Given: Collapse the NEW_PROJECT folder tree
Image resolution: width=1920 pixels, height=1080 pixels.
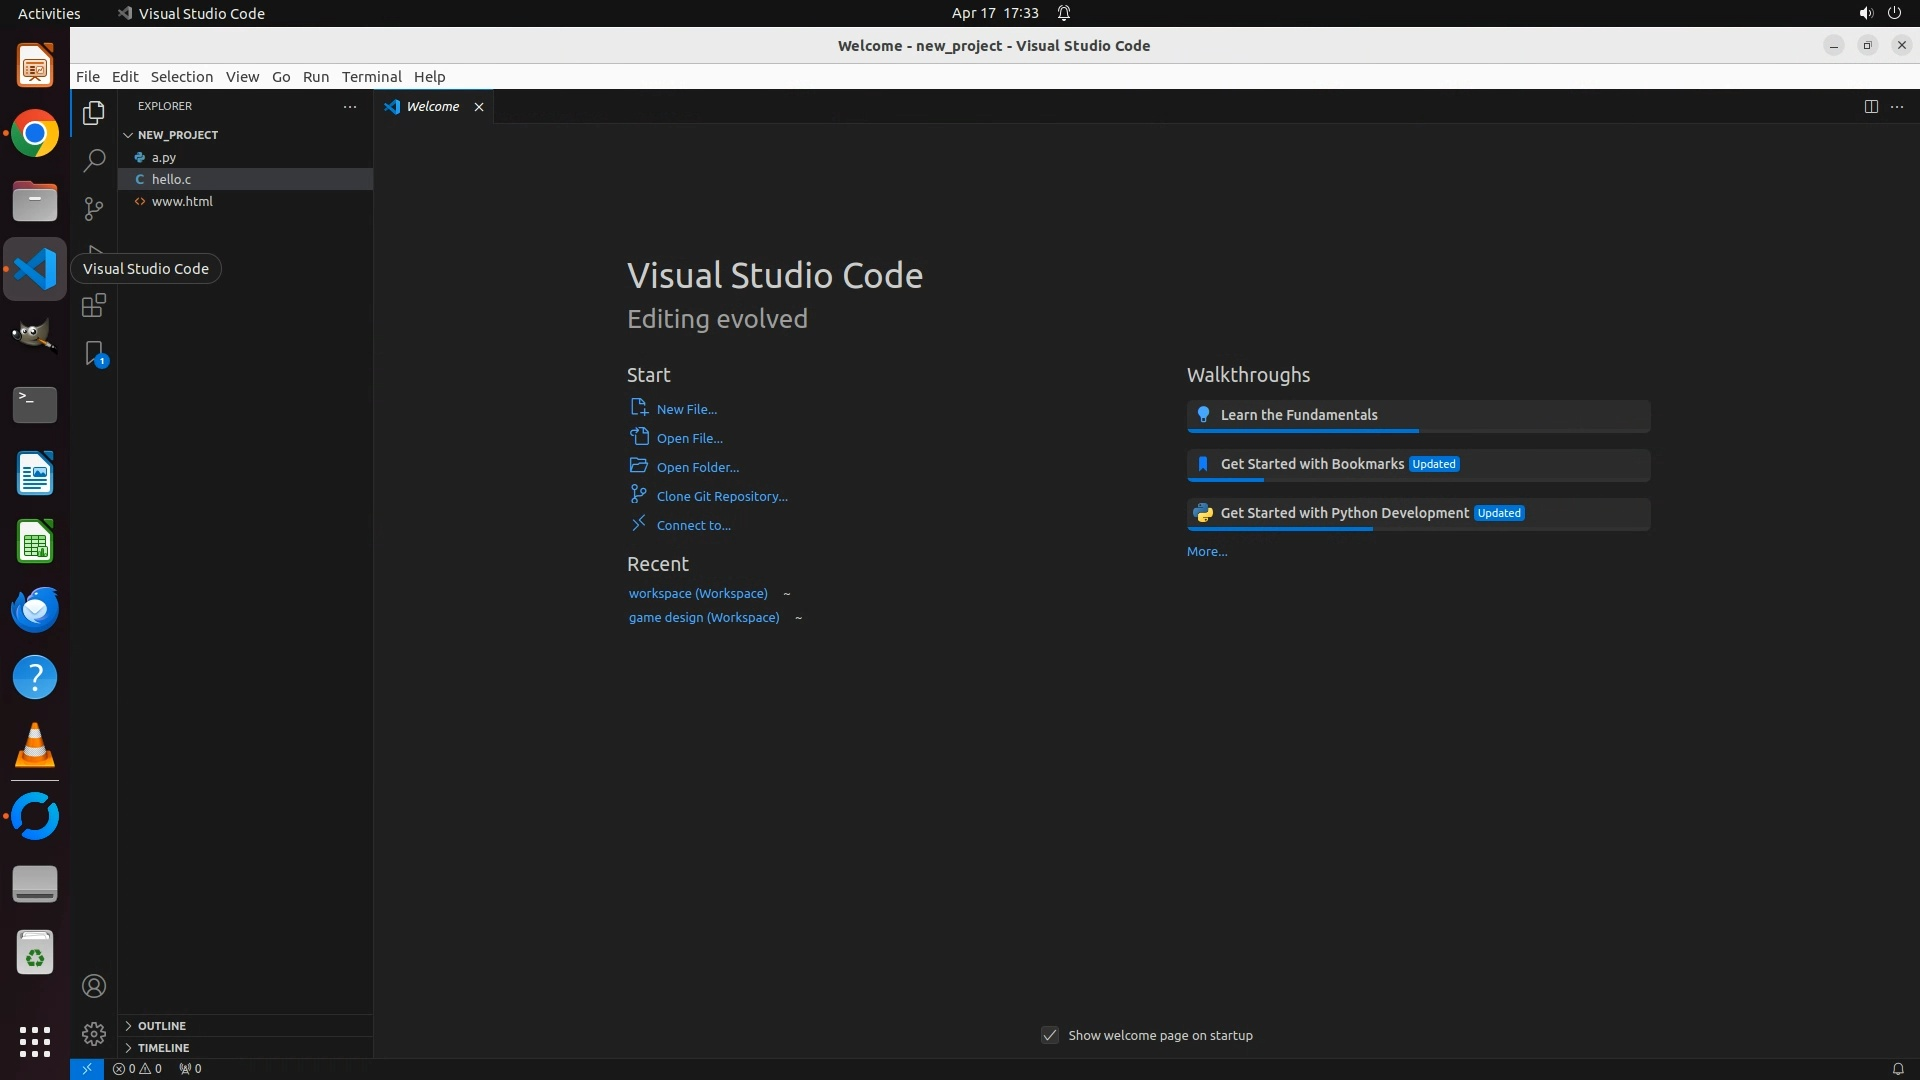Looking at the screenshot, I should click(x=128, y=134).
